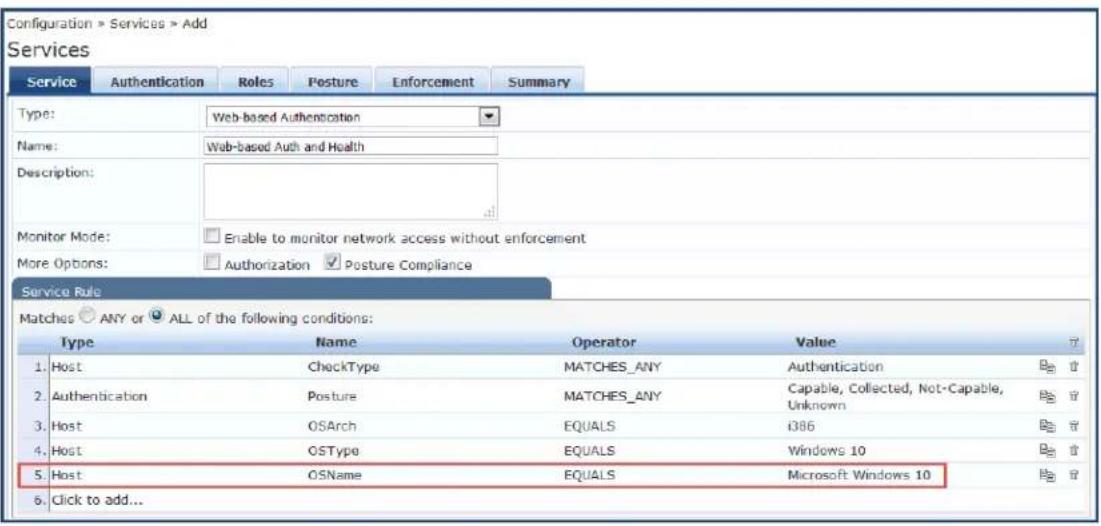Copy the OSArch rule row
Screen dimensions: 1101x526
point(1045,425)
